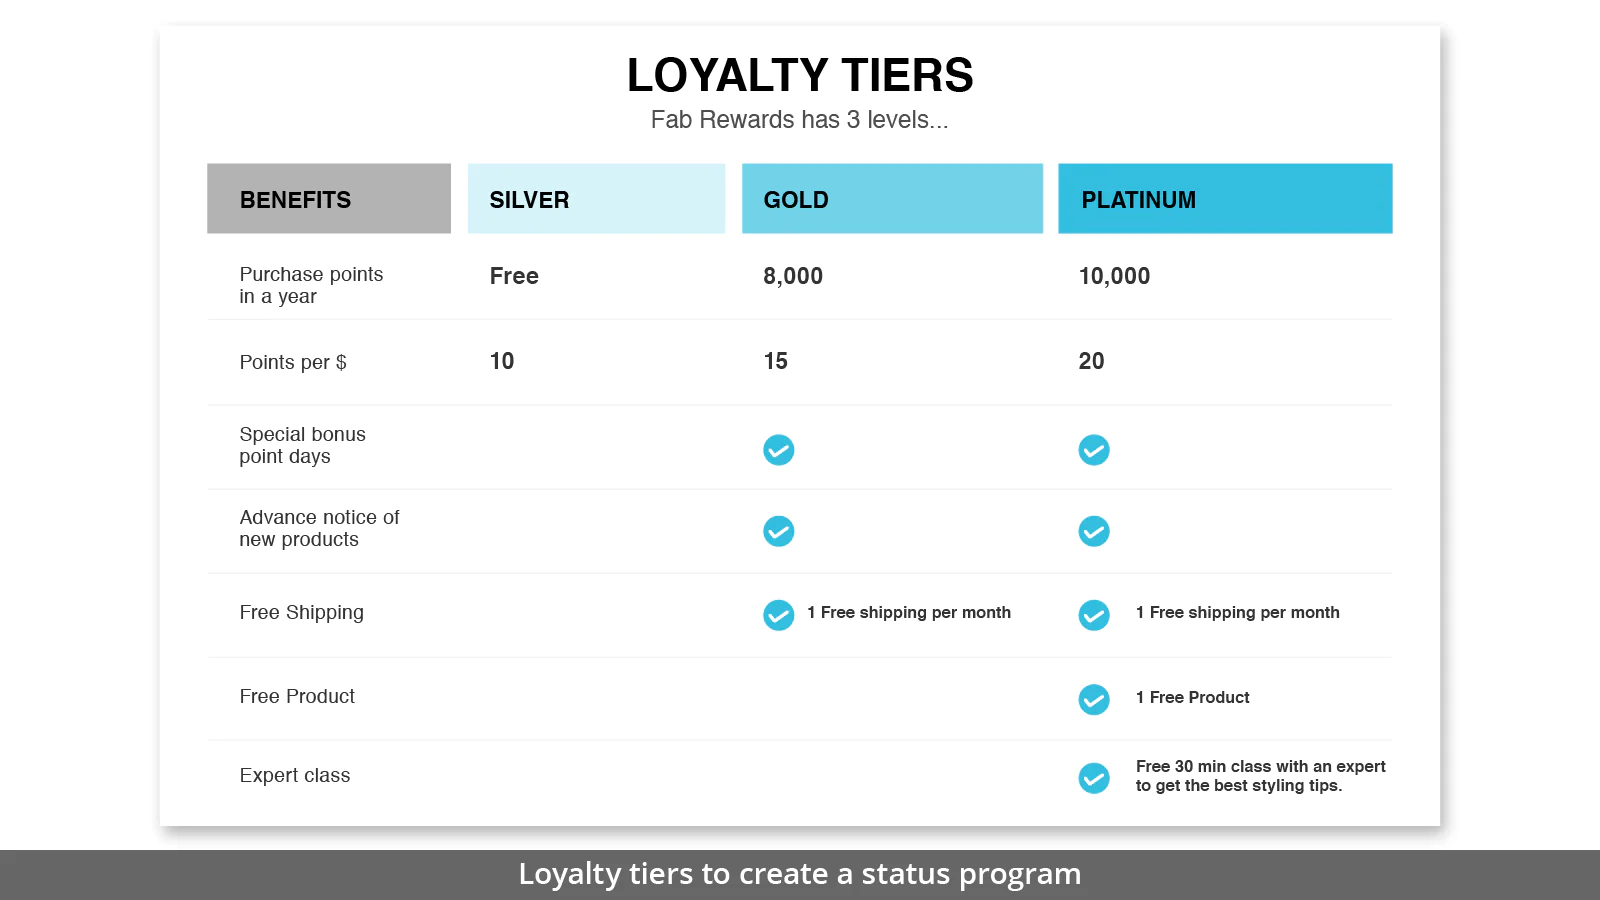Select the PLATINUM tier header
Viewport: 1600px width, 900px height.
1225,199
